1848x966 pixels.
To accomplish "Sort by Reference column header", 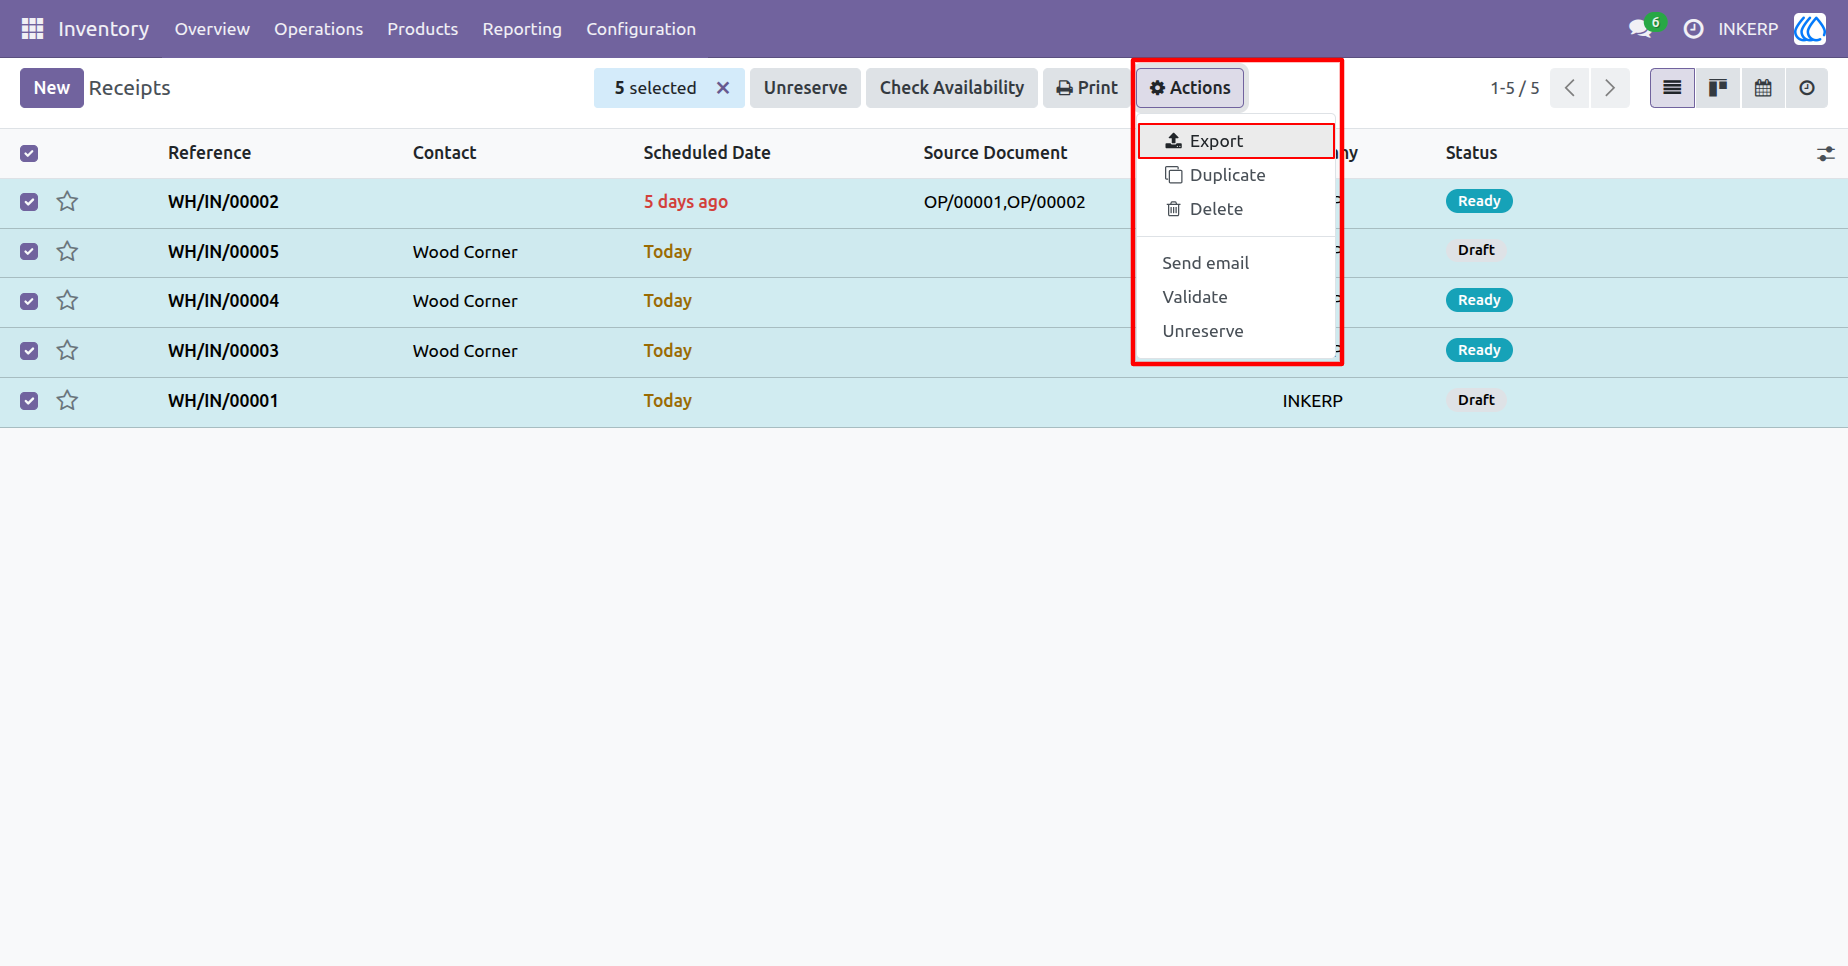I will click(x=209, y=153).
